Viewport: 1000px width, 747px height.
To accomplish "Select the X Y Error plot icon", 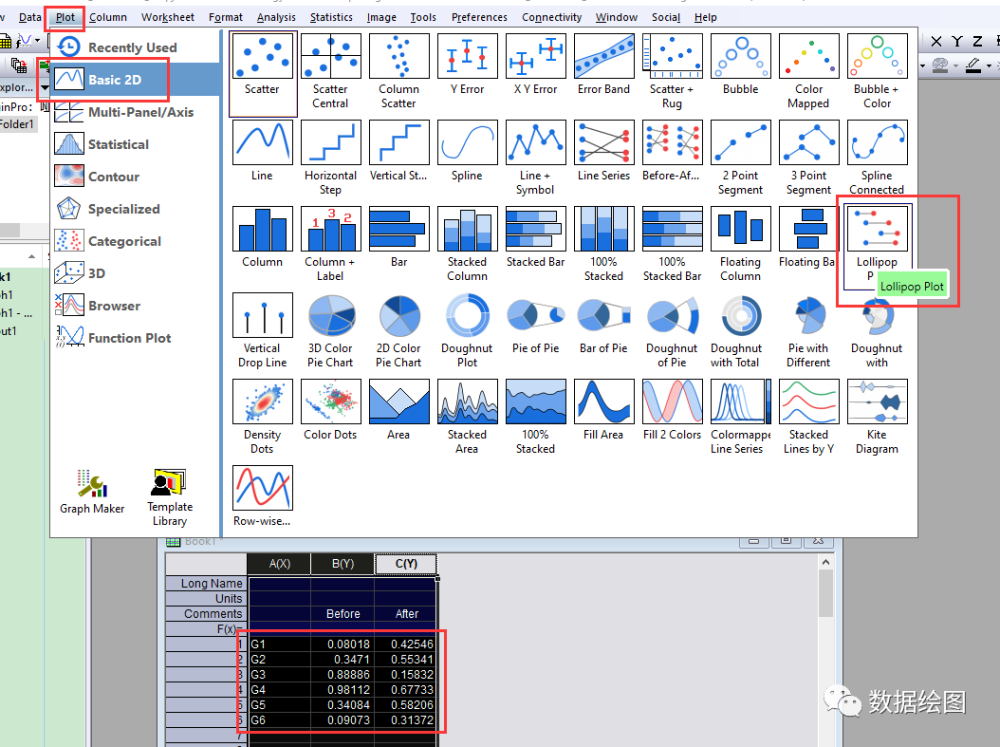I will pyautogui.click(x=535, y=56).
